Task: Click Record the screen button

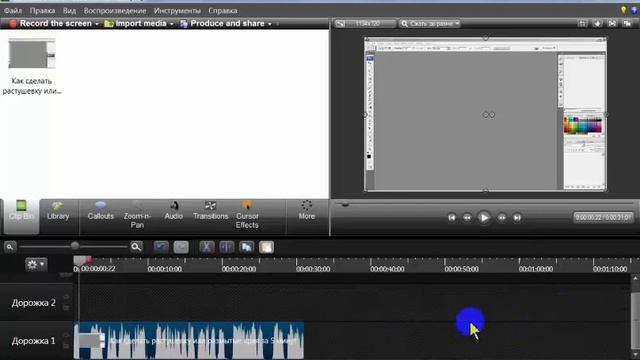Action: pos(50,24)
